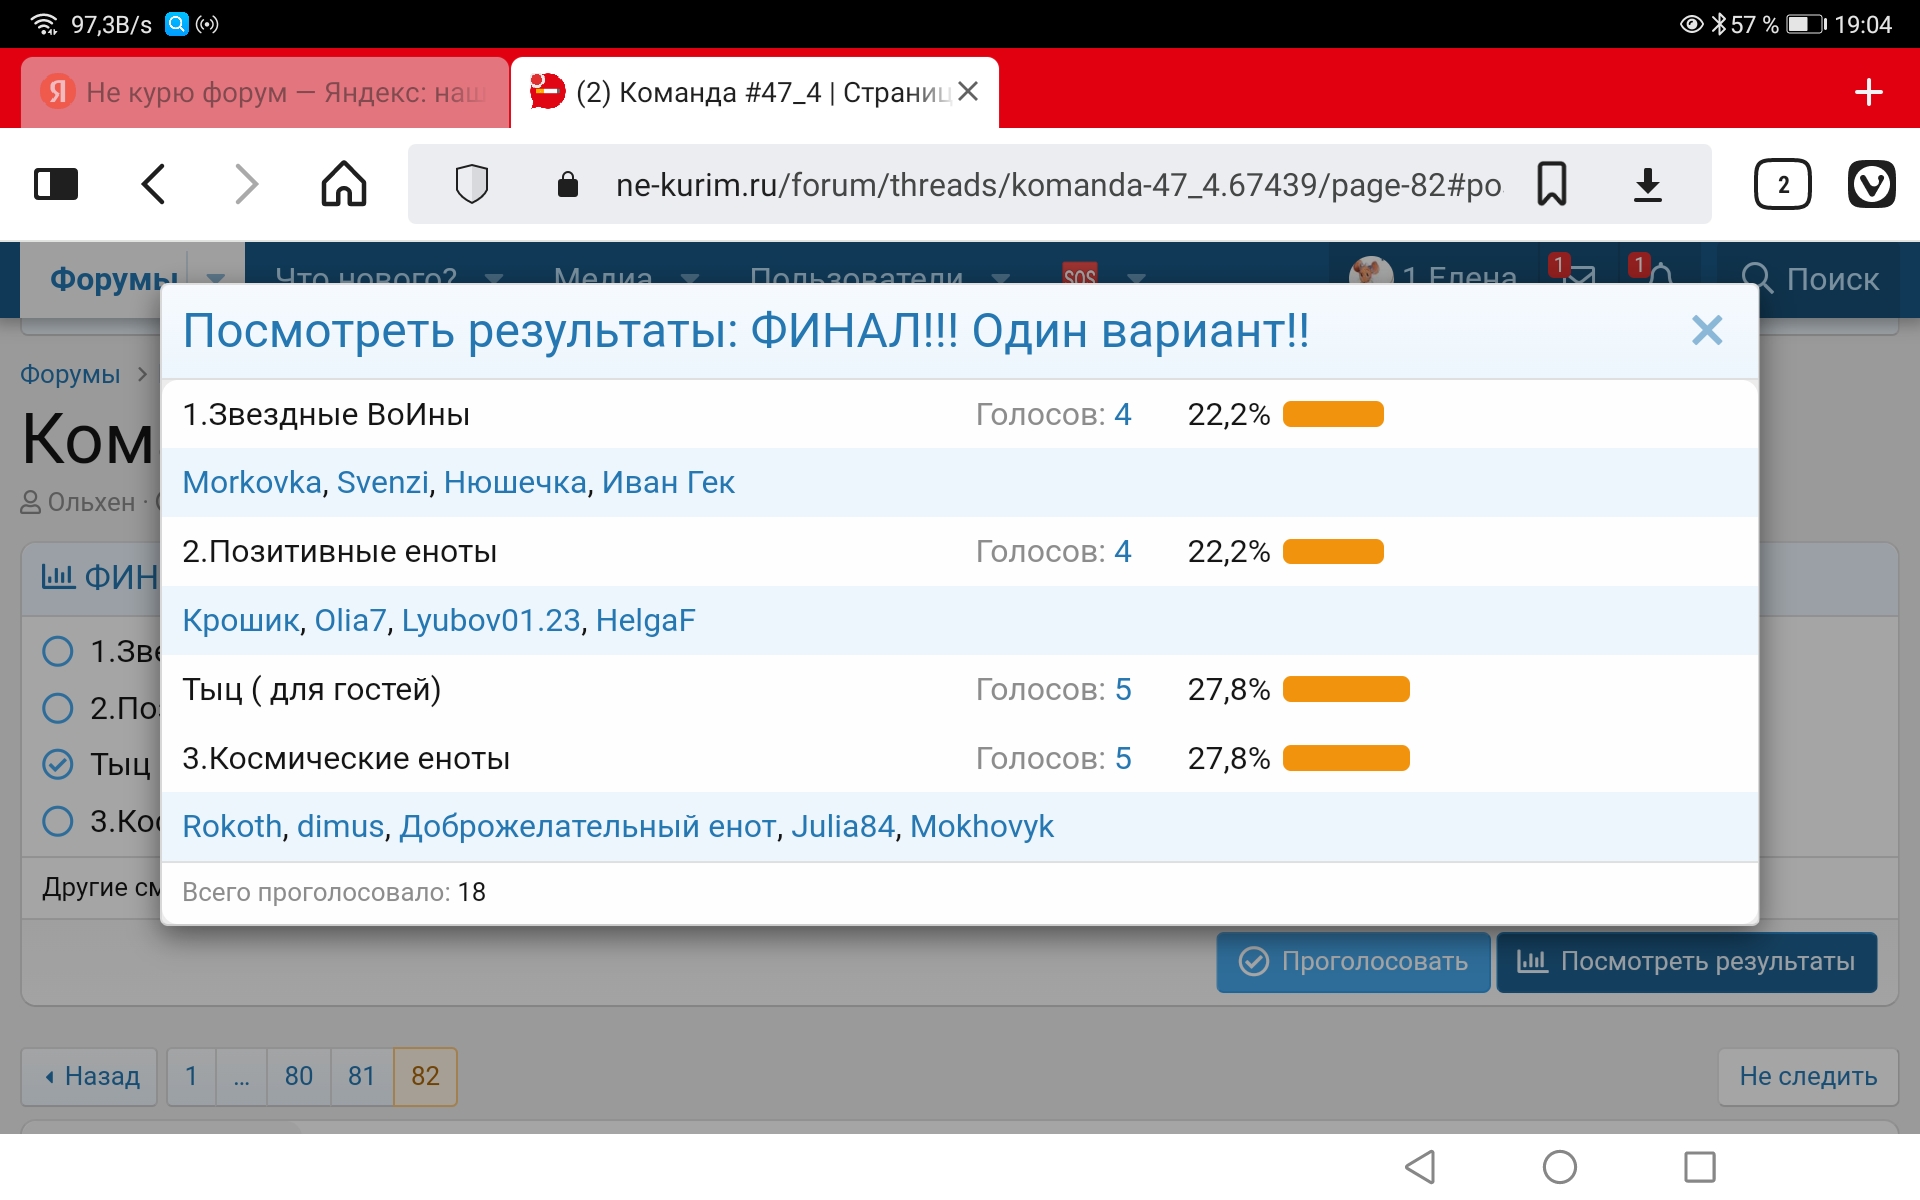Click the URL address field
This screenshot has width=1920, height=1200.
click(1056, 185)
